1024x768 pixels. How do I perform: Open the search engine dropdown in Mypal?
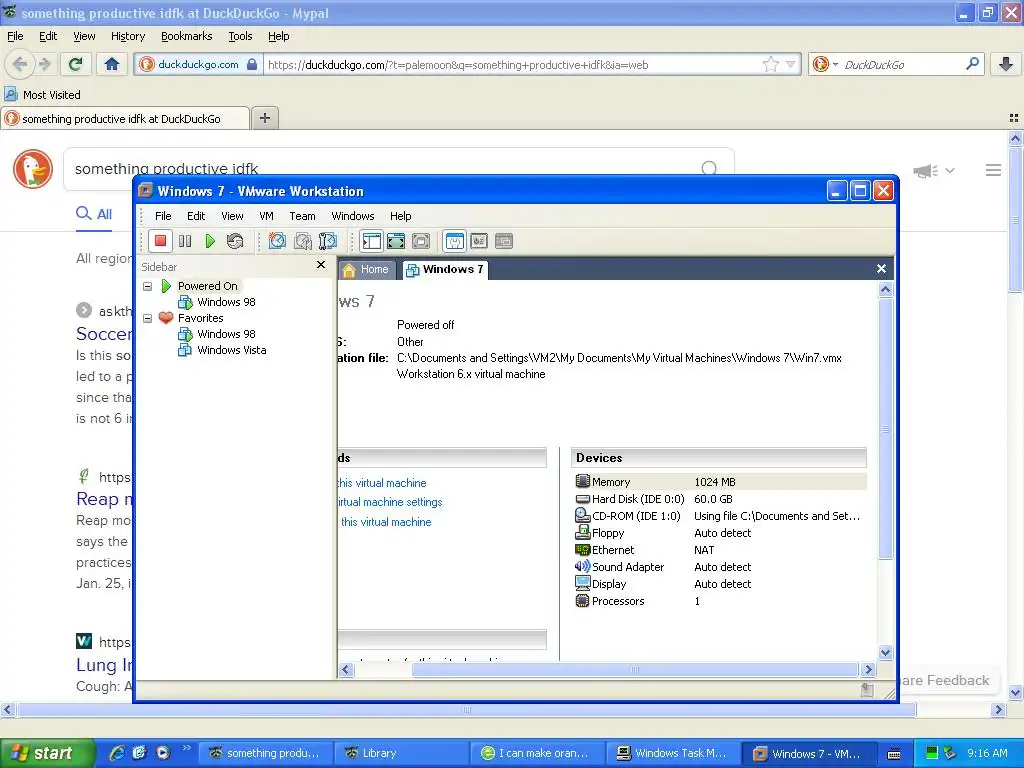[825, 64]
